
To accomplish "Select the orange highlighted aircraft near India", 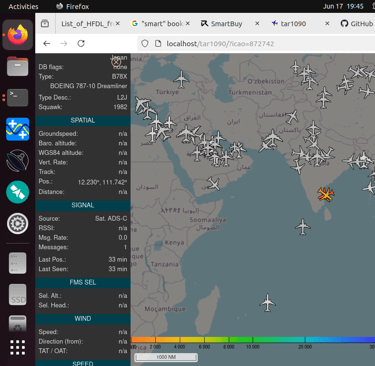I will (x=325, y=194).
